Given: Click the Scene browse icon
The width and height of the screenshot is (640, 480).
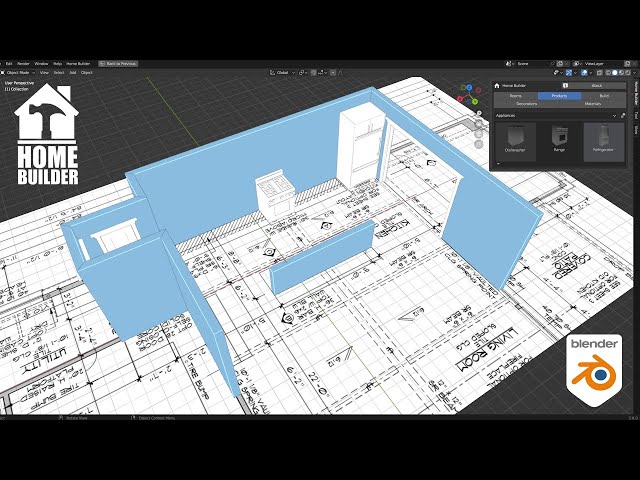Looking at the screenshot, I should (510, 64).
